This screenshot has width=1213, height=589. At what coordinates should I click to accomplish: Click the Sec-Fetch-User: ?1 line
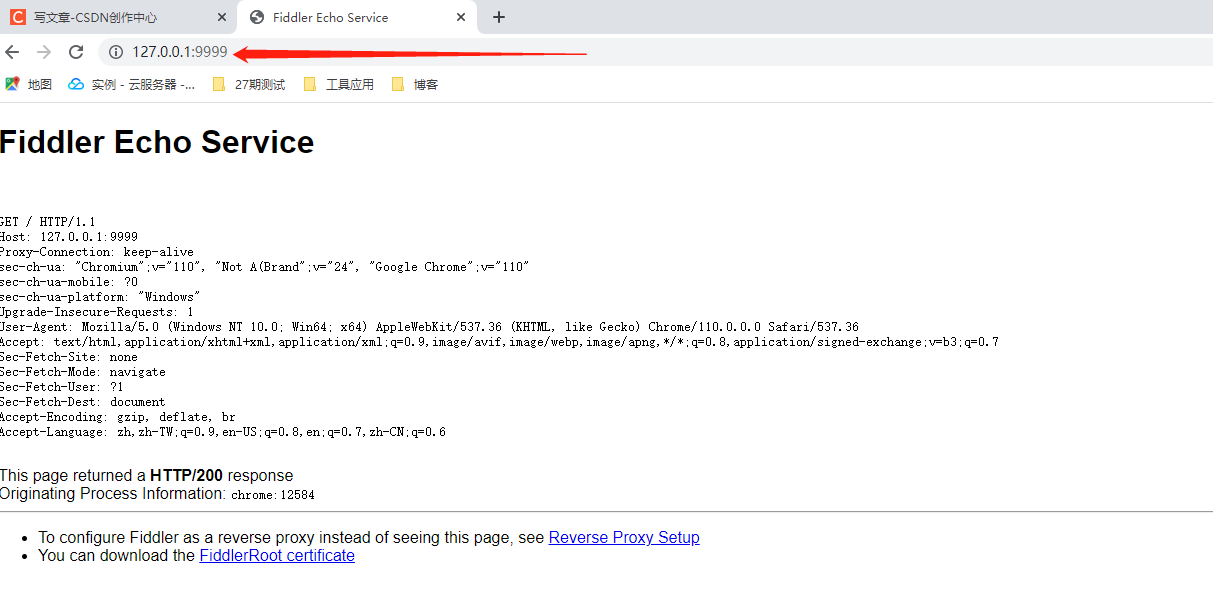click(62, 387)
